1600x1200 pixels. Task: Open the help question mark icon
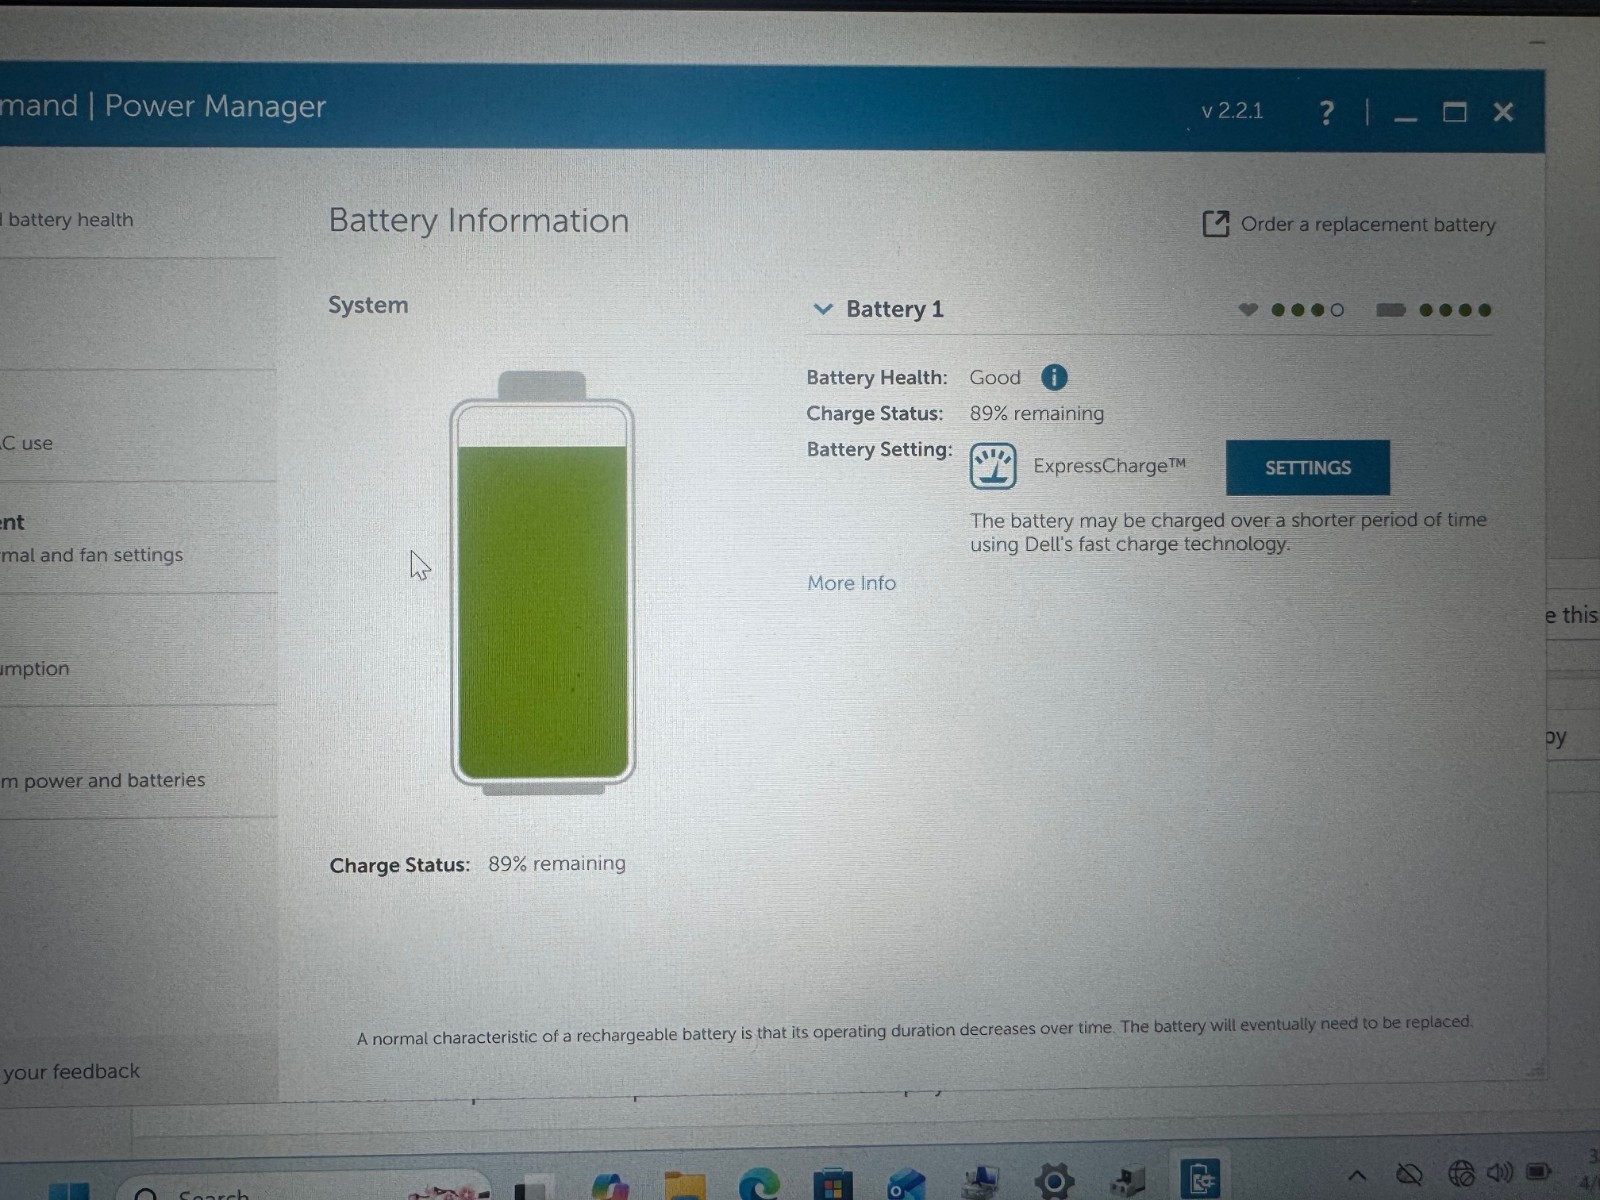pyautogui.click(x=1326, y=112)
